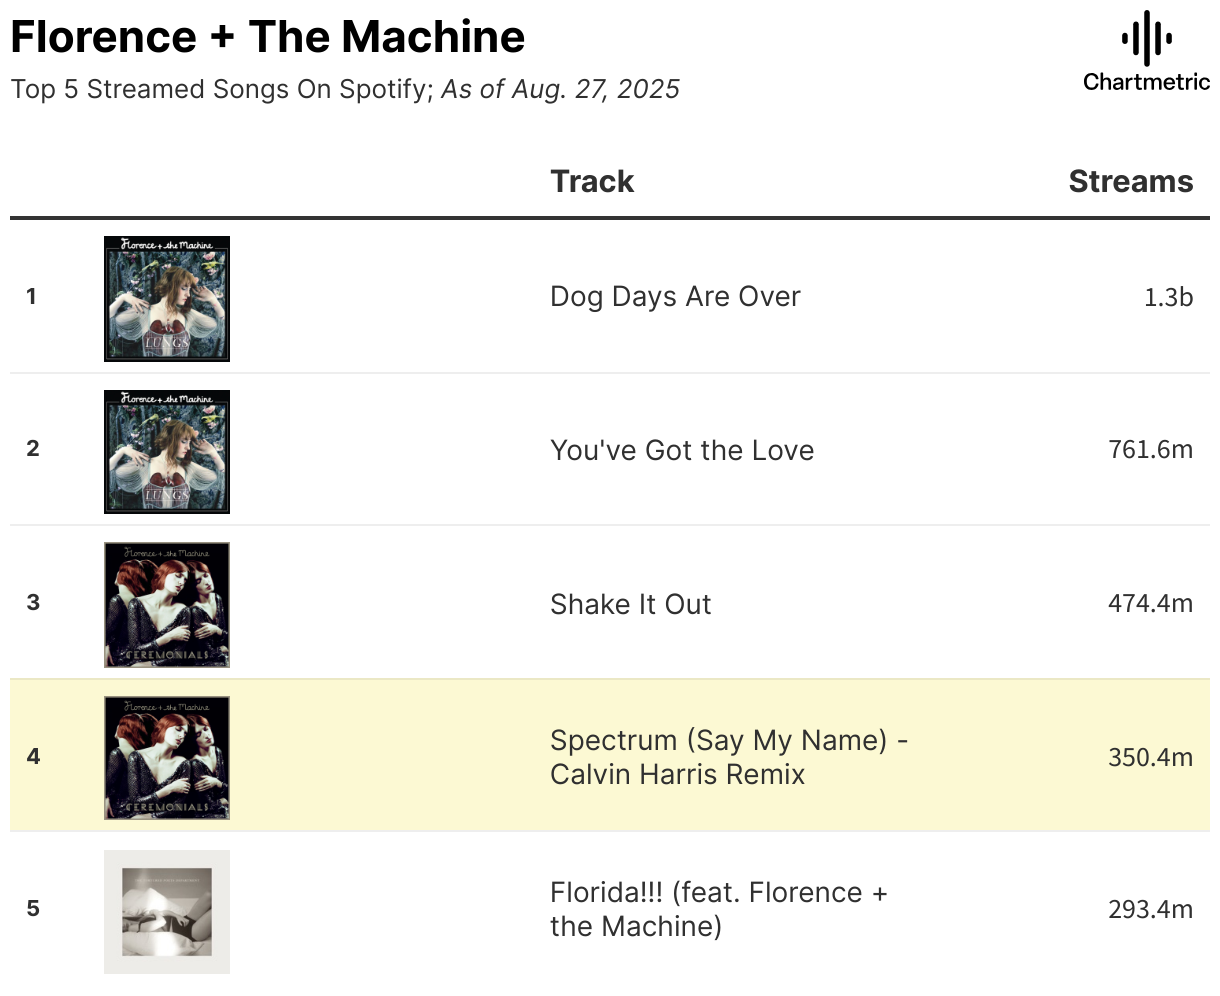Open the Lungs album cover beside You've Got the Love
This screenshot has height=996, width=1220.
167,451
